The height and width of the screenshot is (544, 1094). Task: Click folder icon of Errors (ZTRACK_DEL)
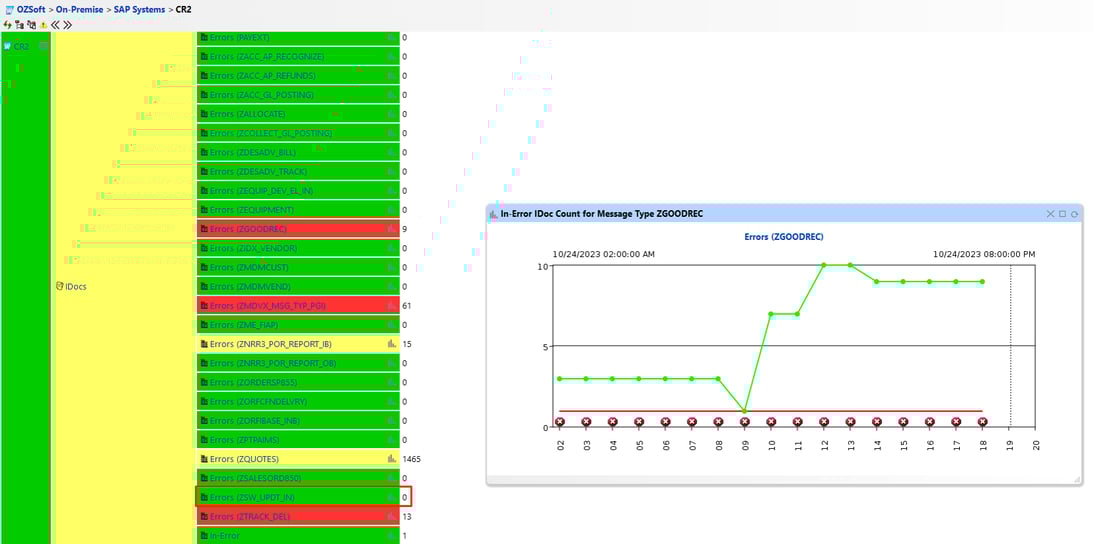[x=204, y=517]
